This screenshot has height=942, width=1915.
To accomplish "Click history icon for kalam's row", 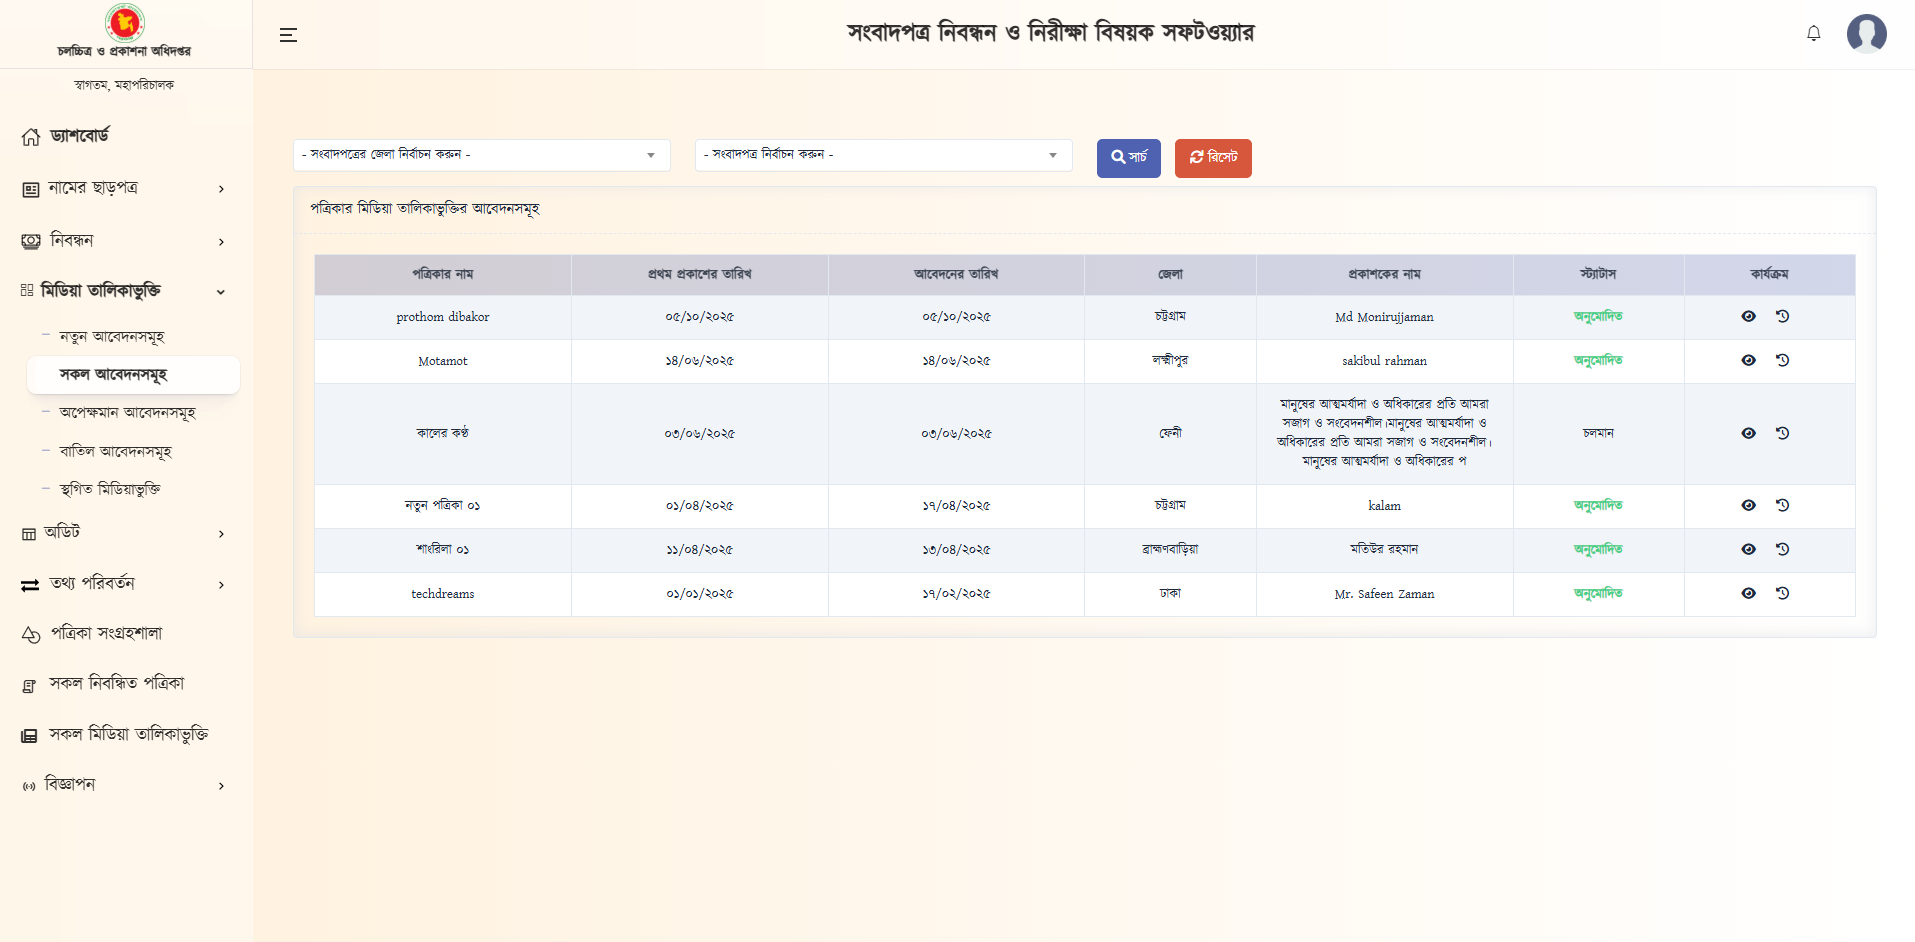I will [1782, 505].
